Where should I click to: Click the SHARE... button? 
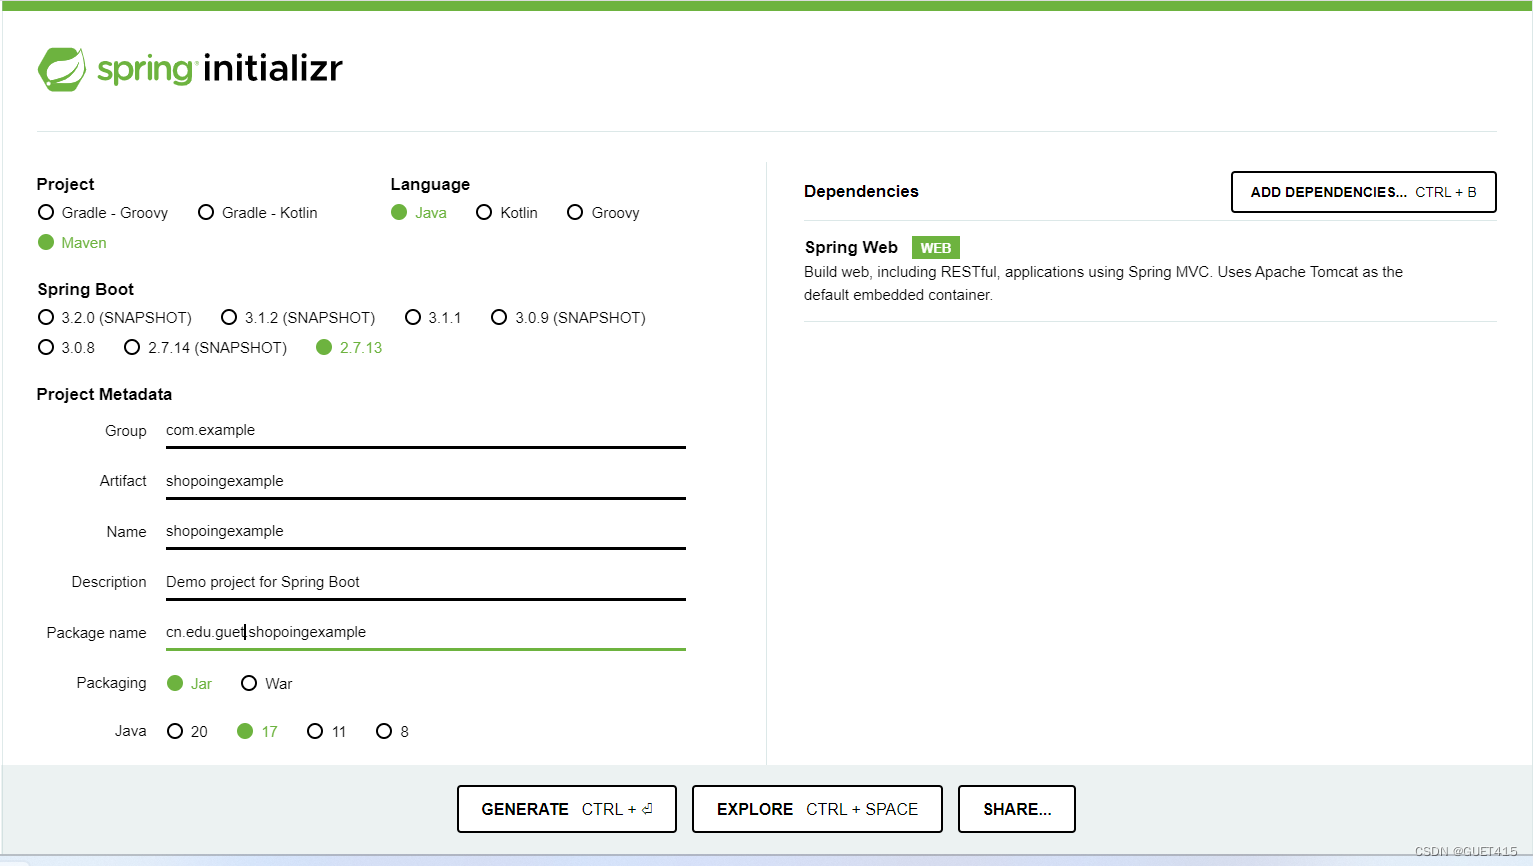click(1017, 809)
